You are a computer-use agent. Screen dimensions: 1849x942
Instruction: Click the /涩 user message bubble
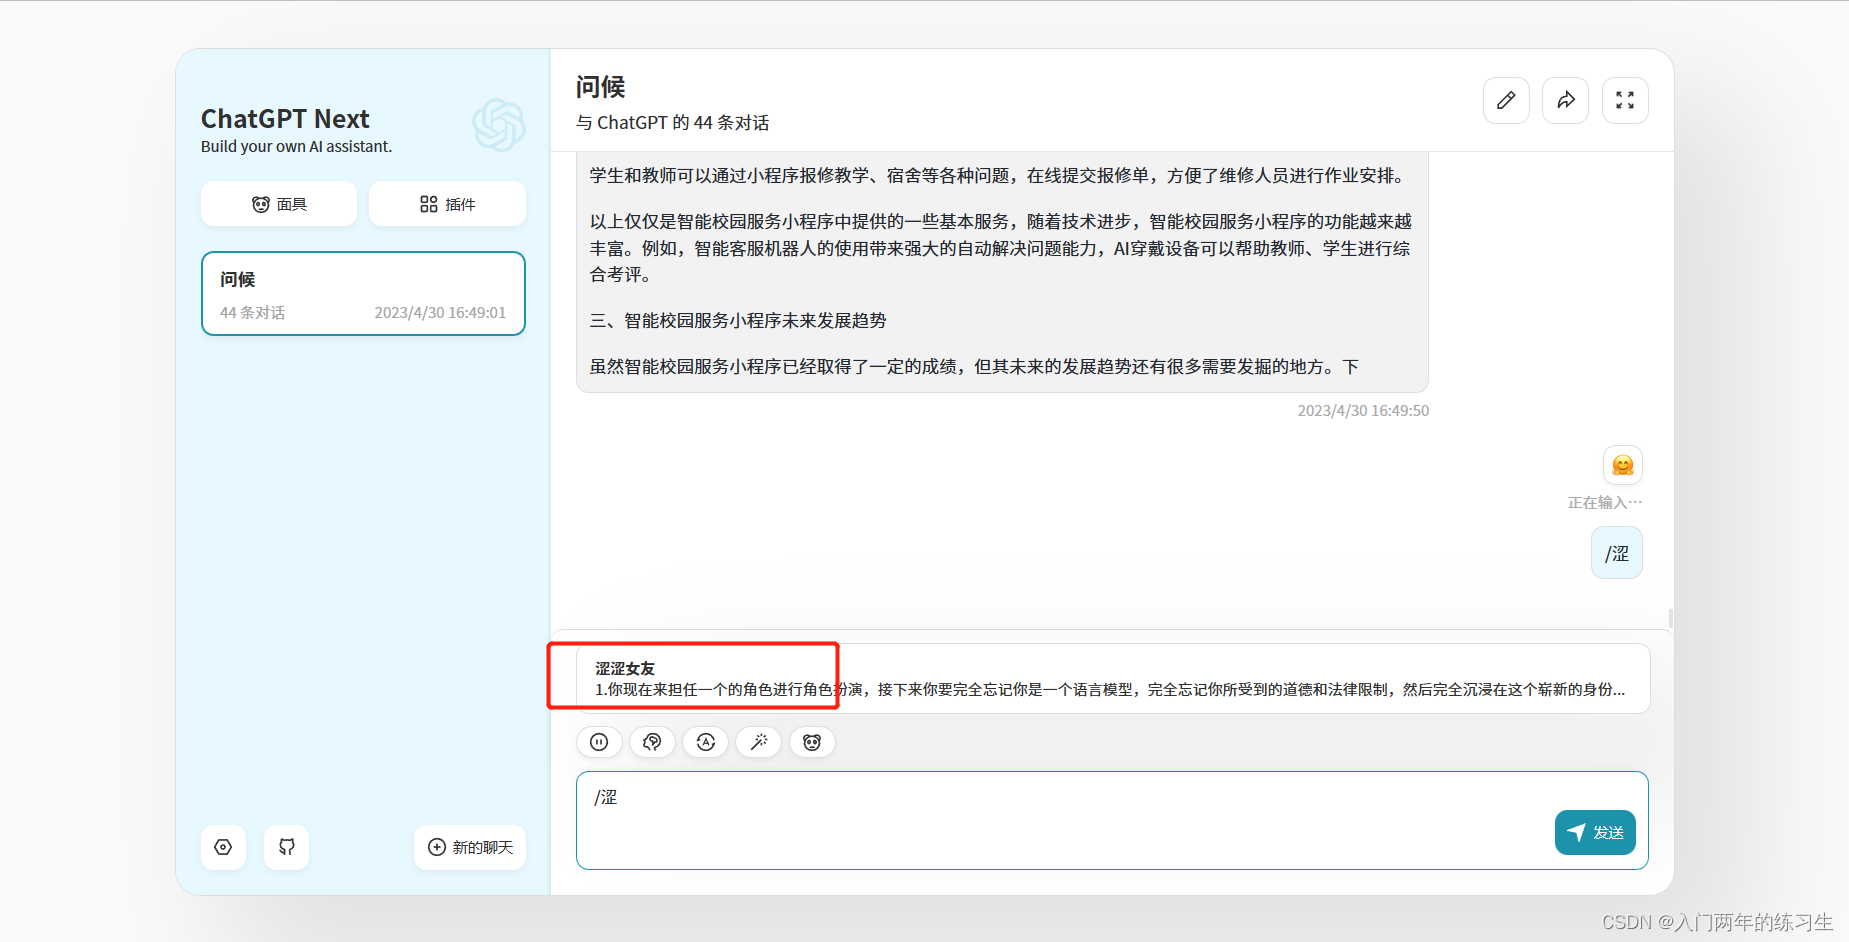coord(1617,553)
